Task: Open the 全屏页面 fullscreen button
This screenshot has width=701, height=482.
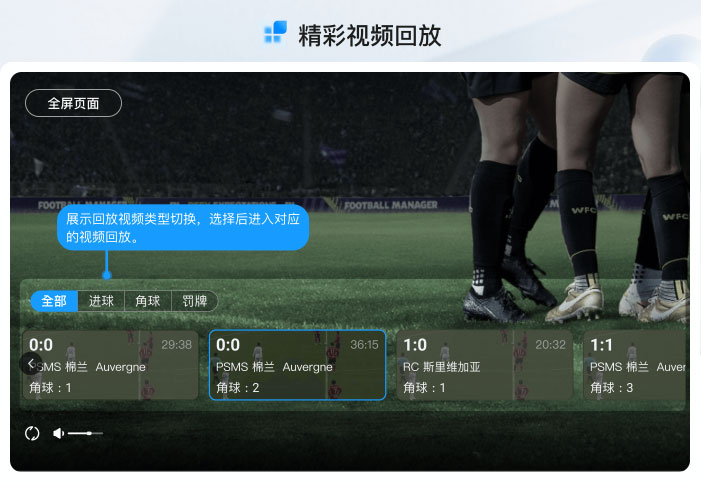Action: pos(73,103)
